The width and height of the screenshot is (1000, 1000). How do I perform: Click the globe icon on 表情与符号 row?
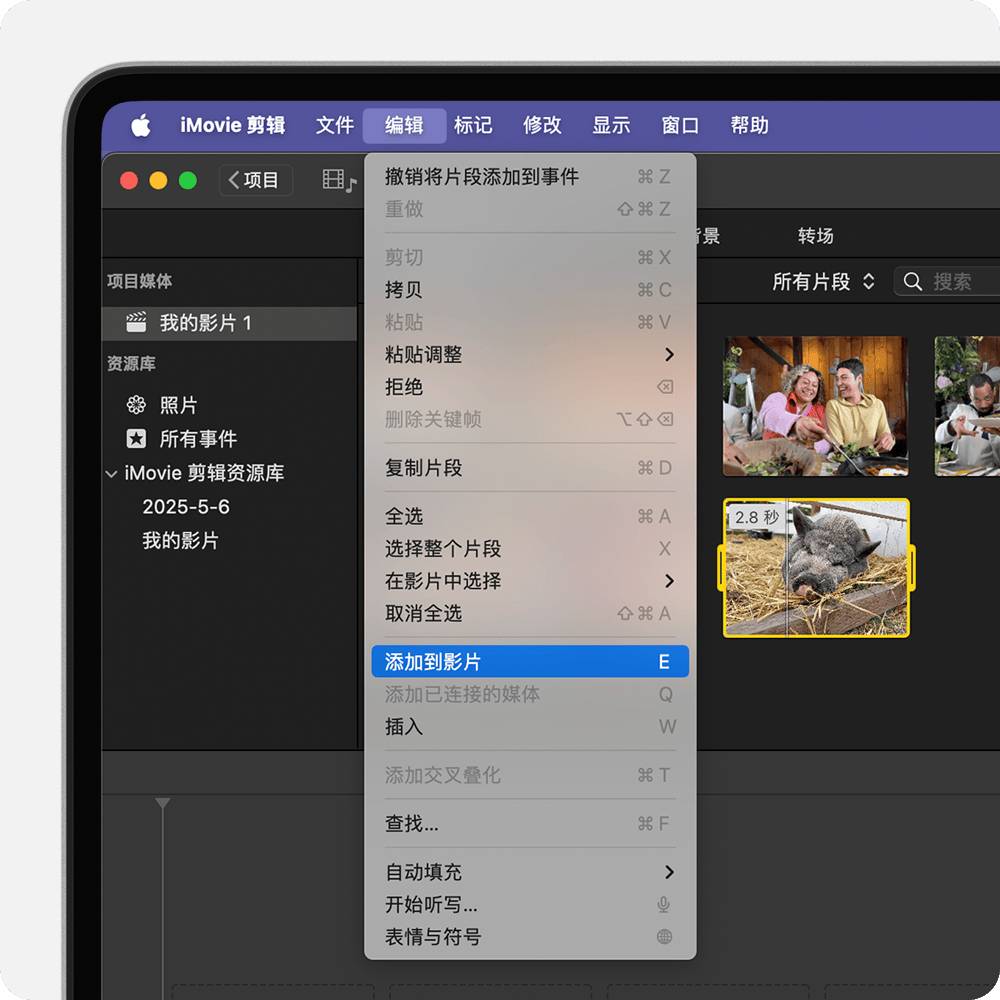(664, 937)
